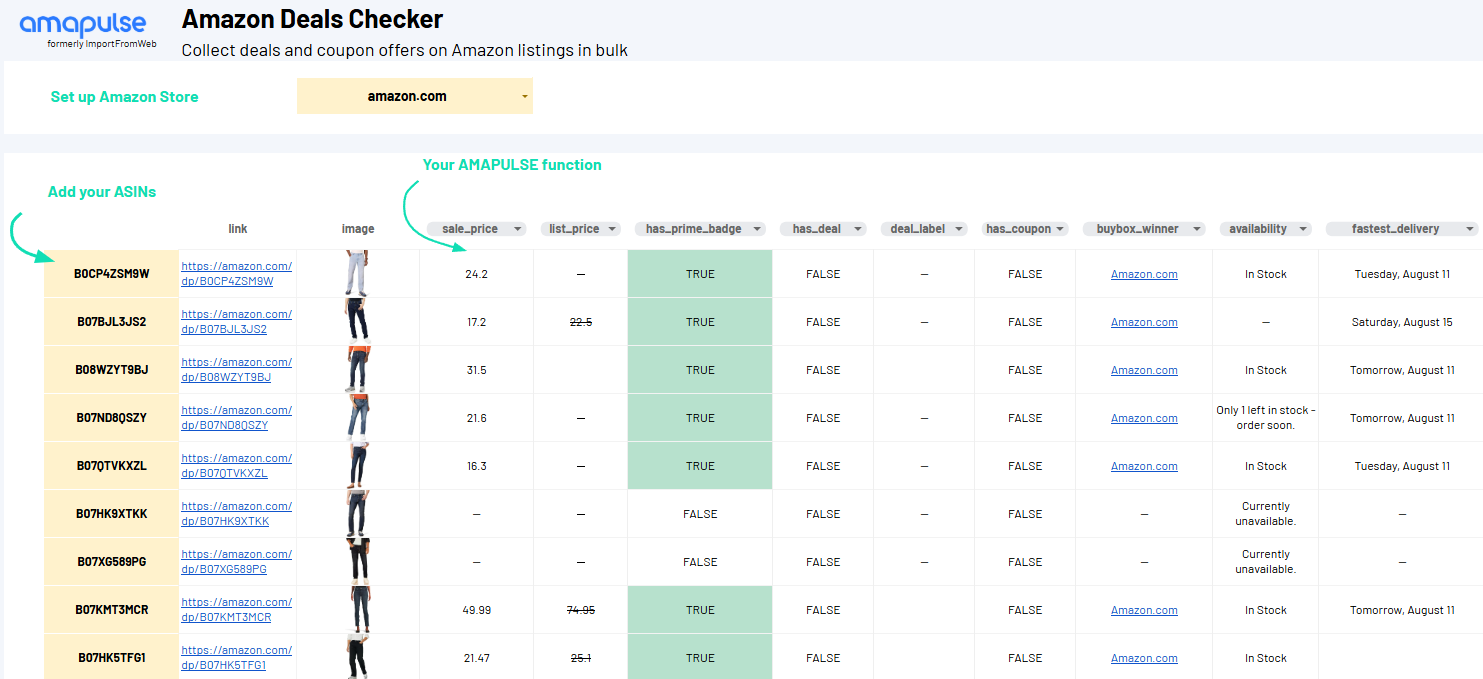
Task: Select the sale price cell 21.47
Action: tap(476, 658)
